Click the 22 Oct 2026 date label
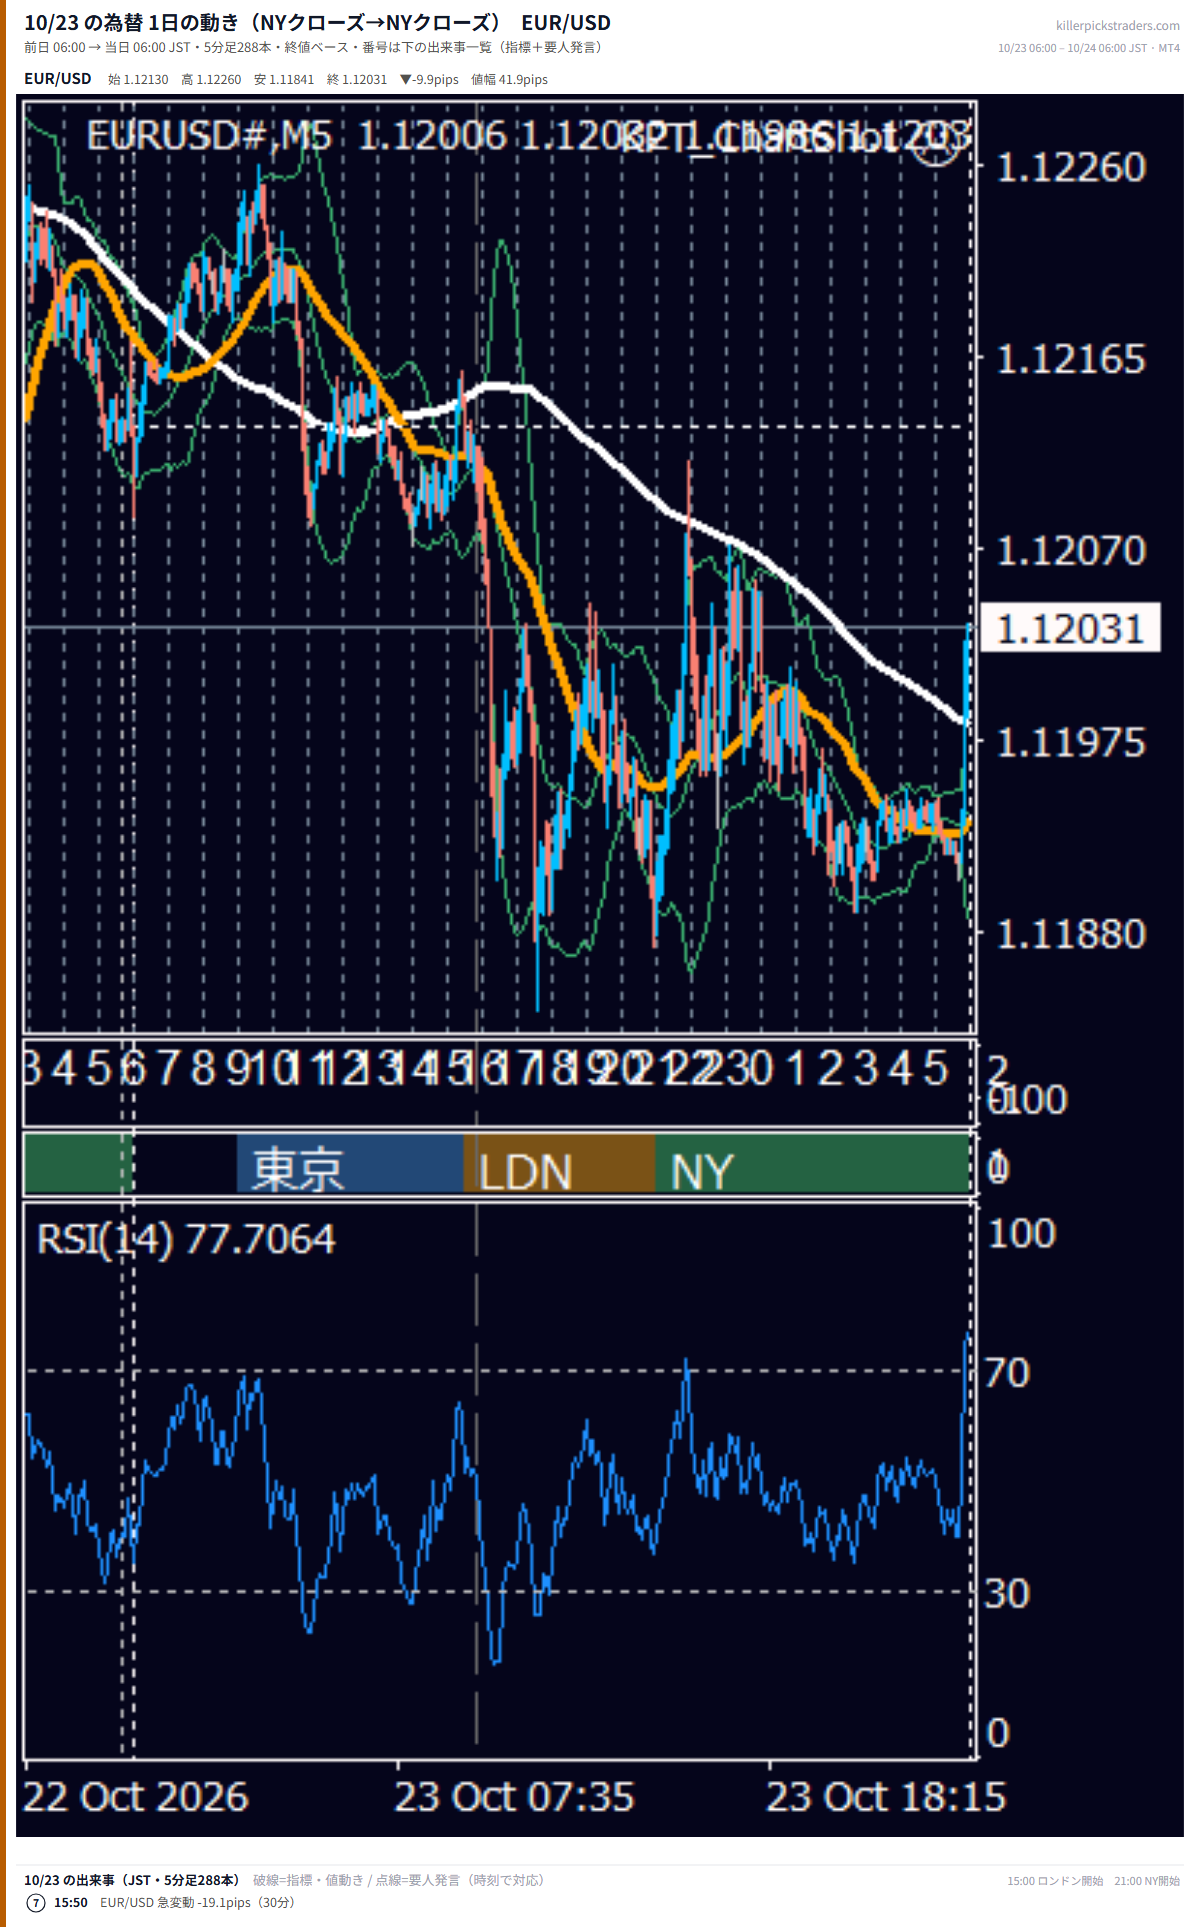The image size is (1200, 1927). tap(136, 1796)
